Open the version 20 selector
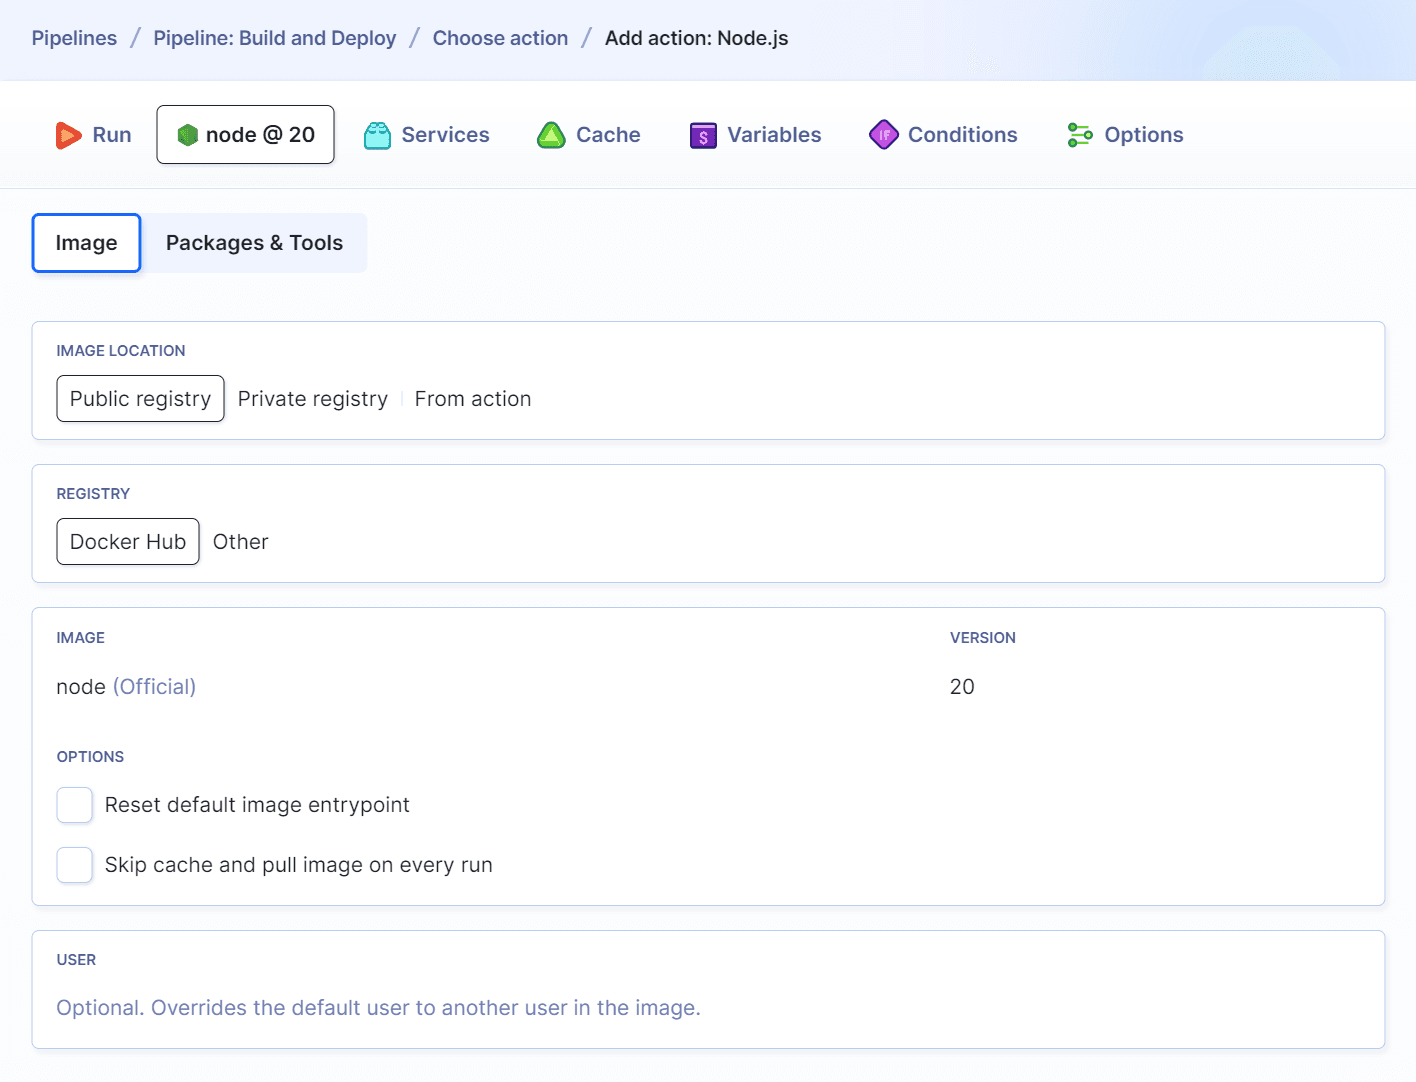 click(x=962, y=687)
